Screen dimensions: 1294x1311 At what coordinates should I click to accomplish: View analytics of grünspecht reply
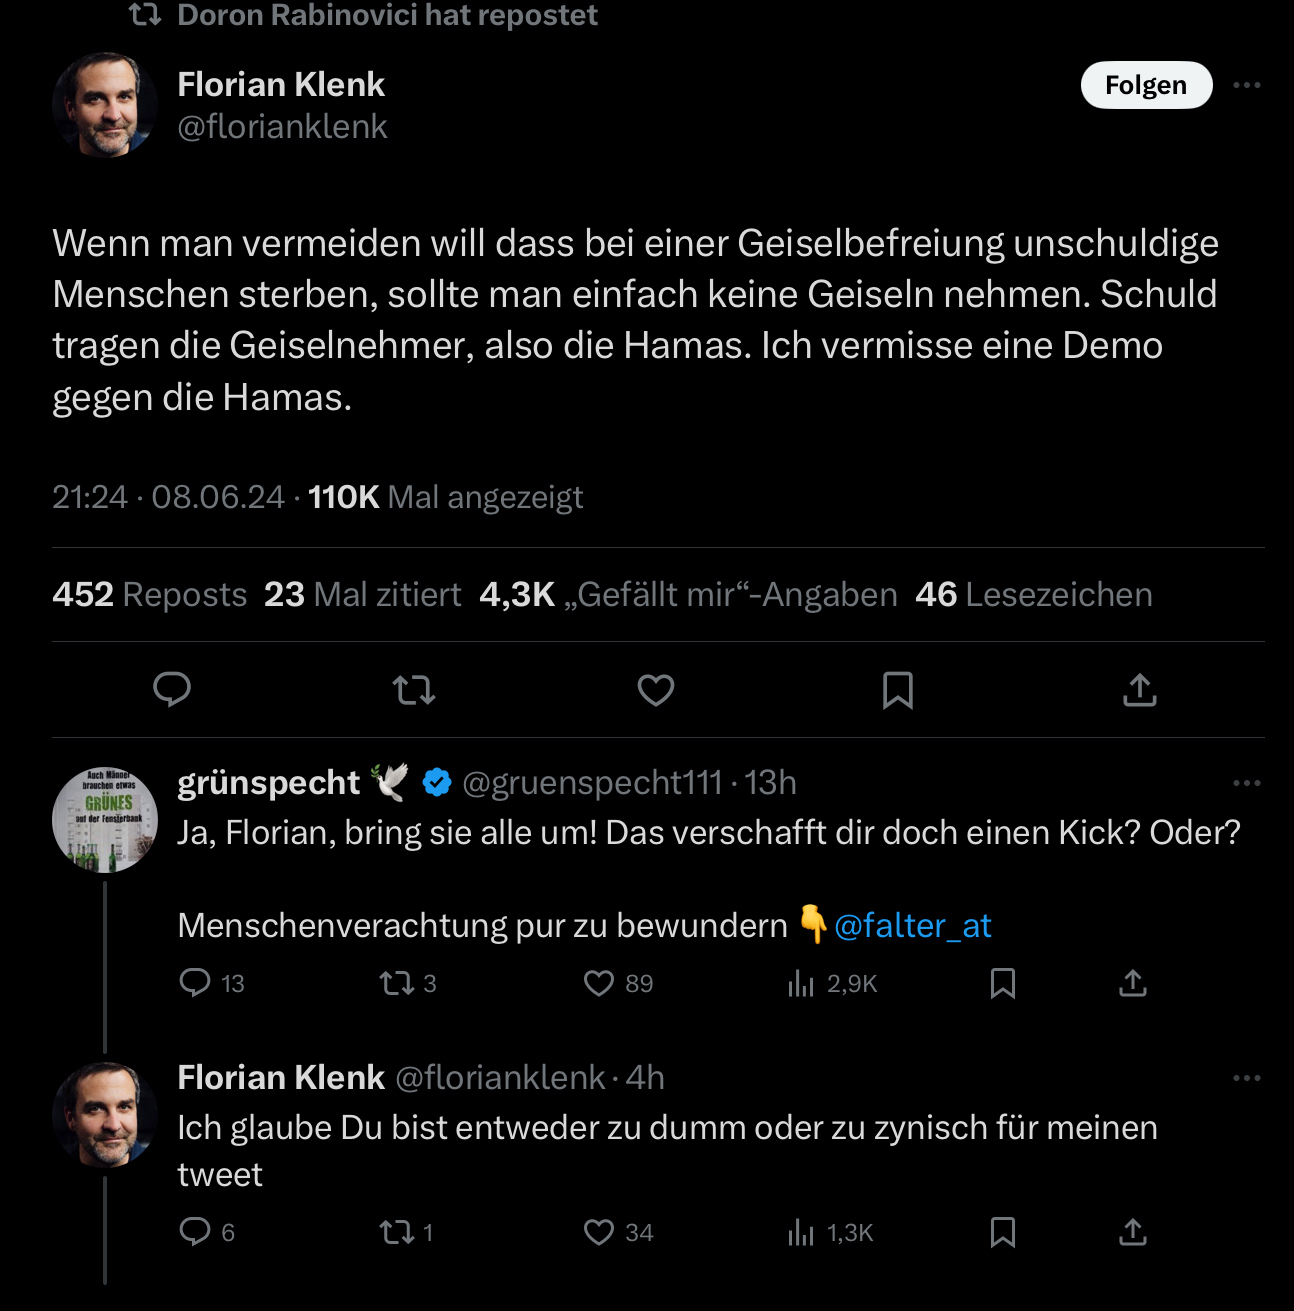(801, 984)
